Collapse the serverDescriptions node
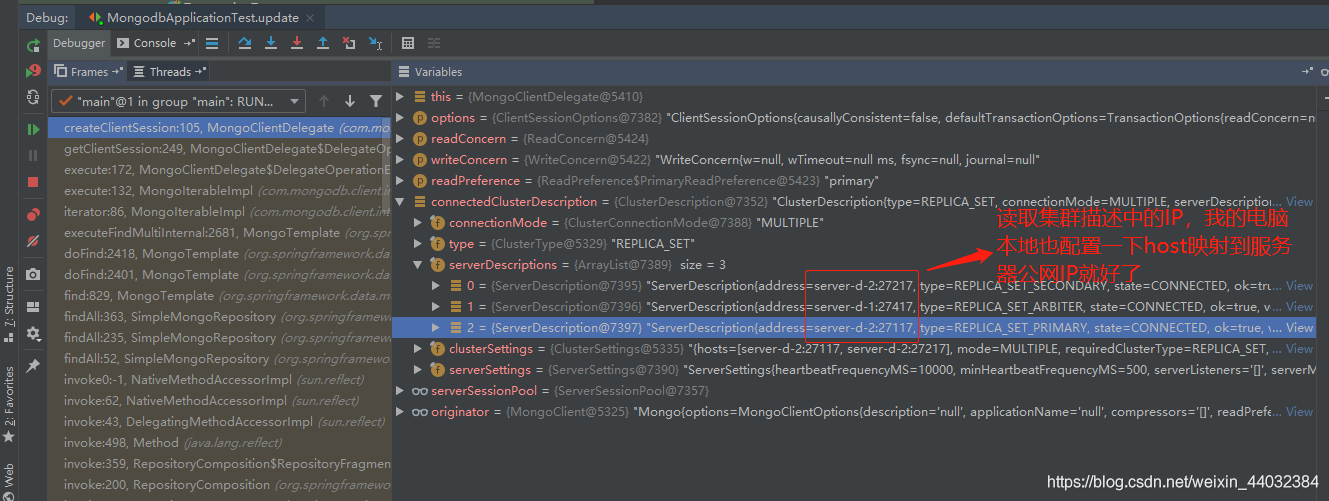The width and height of the screenshot is (1329, 501). 419,265
